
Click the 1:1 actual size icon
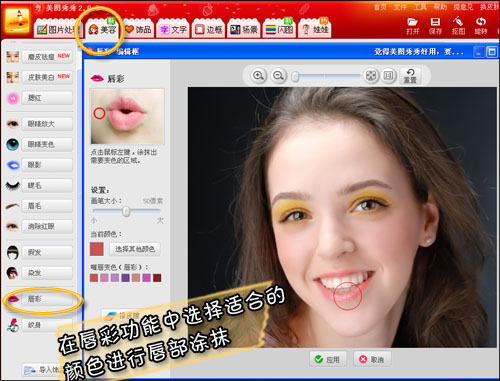click(x=388, y=76)
